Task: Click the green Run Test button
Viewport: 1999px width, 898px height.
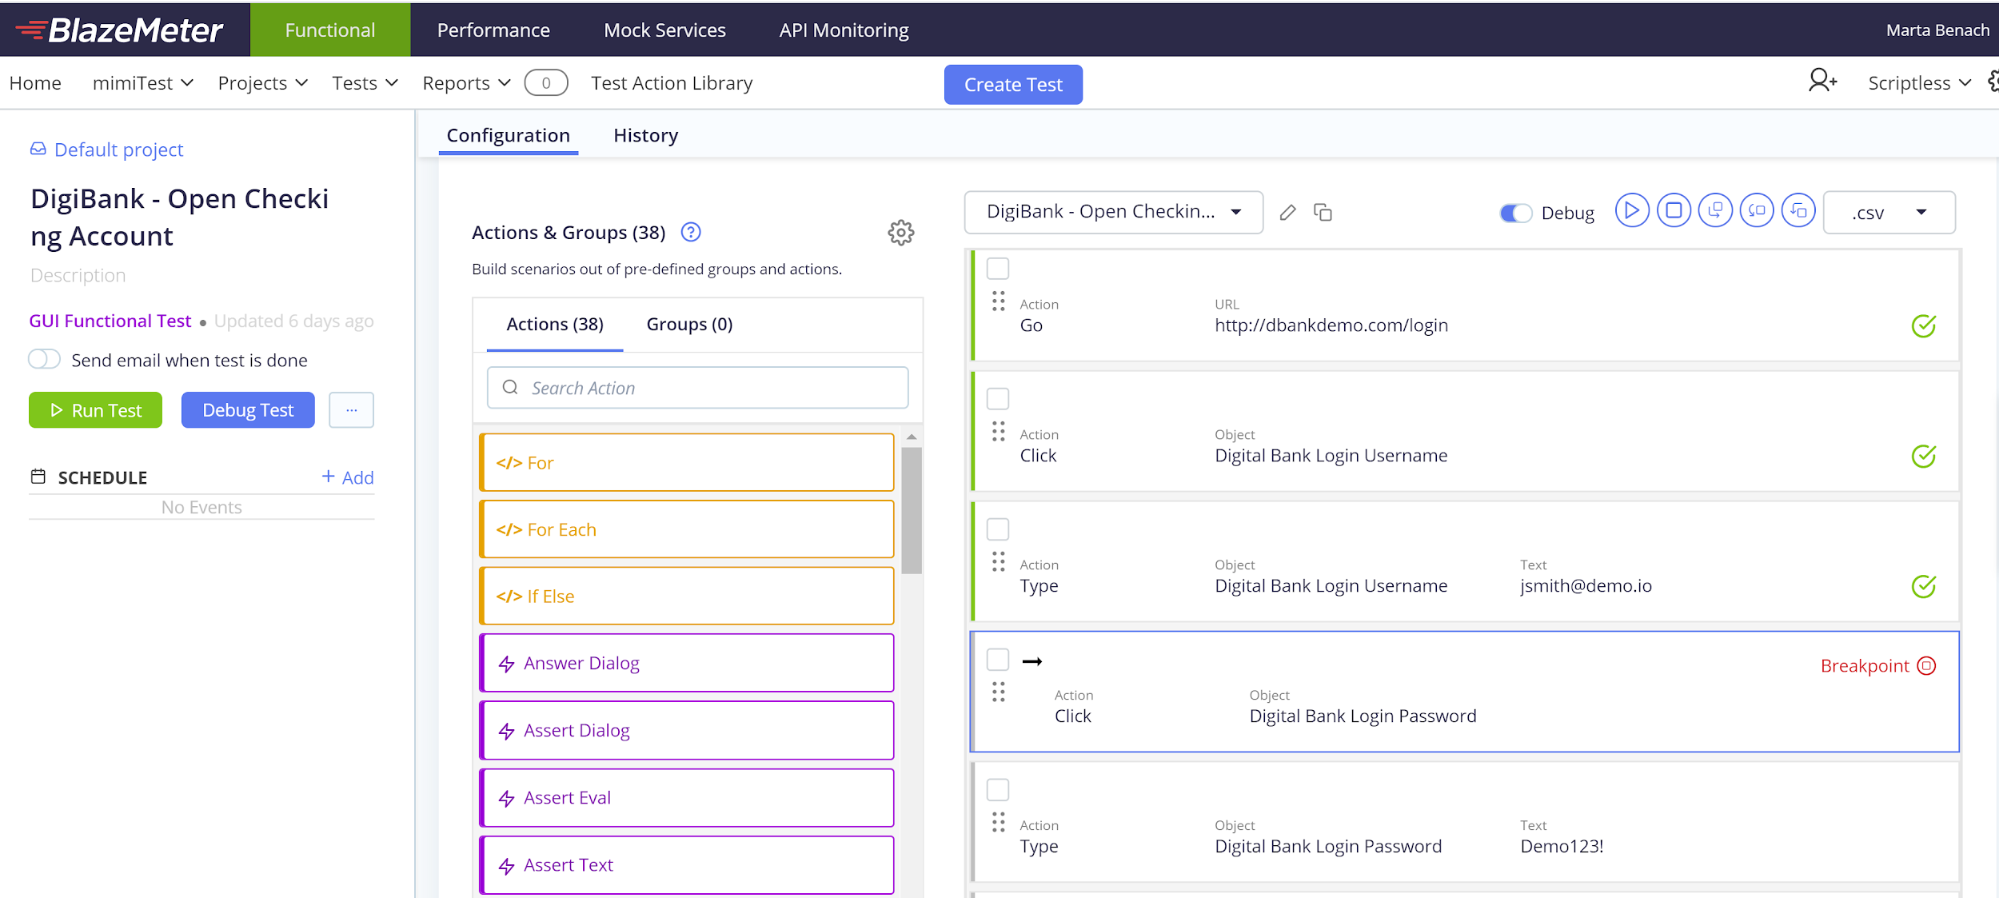Action: pos(95,410)
